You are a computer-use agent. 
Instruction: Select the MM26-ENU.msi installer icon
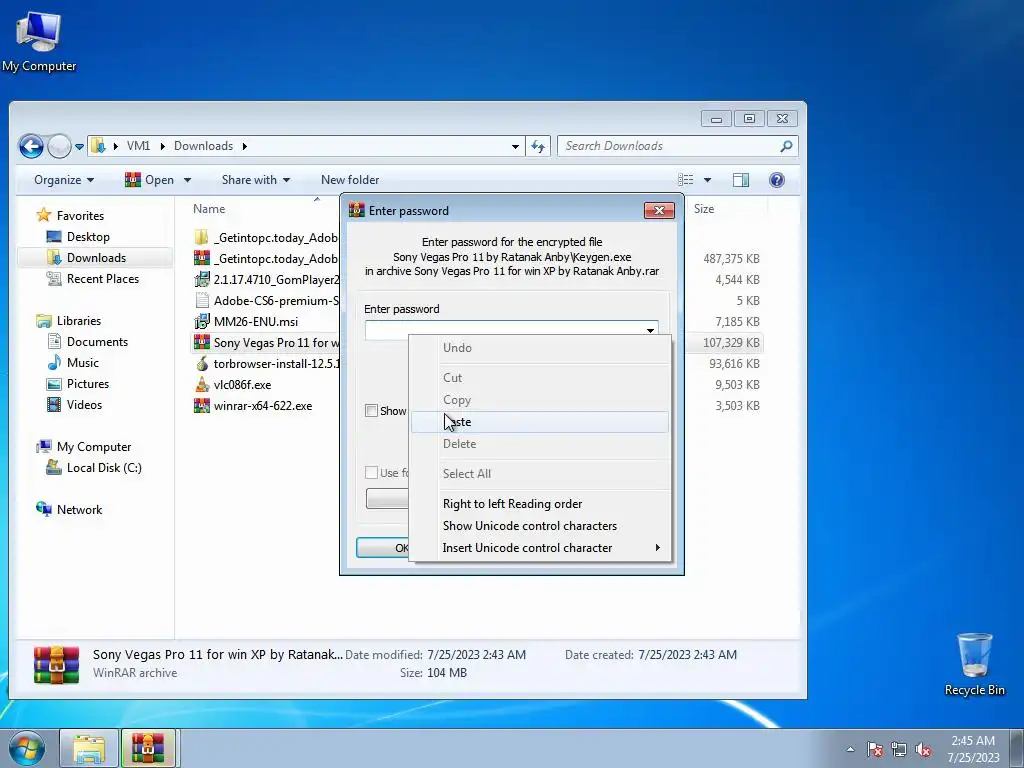202,321
